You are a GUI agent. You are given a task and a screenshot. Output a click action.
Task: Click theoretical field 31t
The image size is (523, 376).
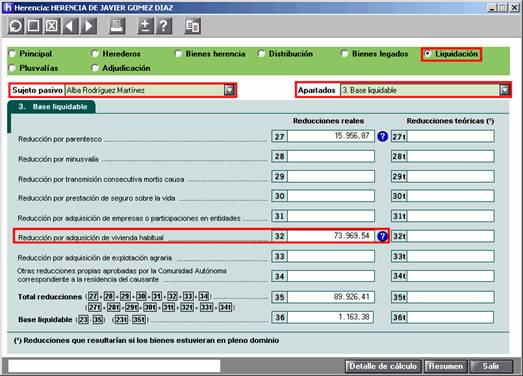[x=451, y=216]
